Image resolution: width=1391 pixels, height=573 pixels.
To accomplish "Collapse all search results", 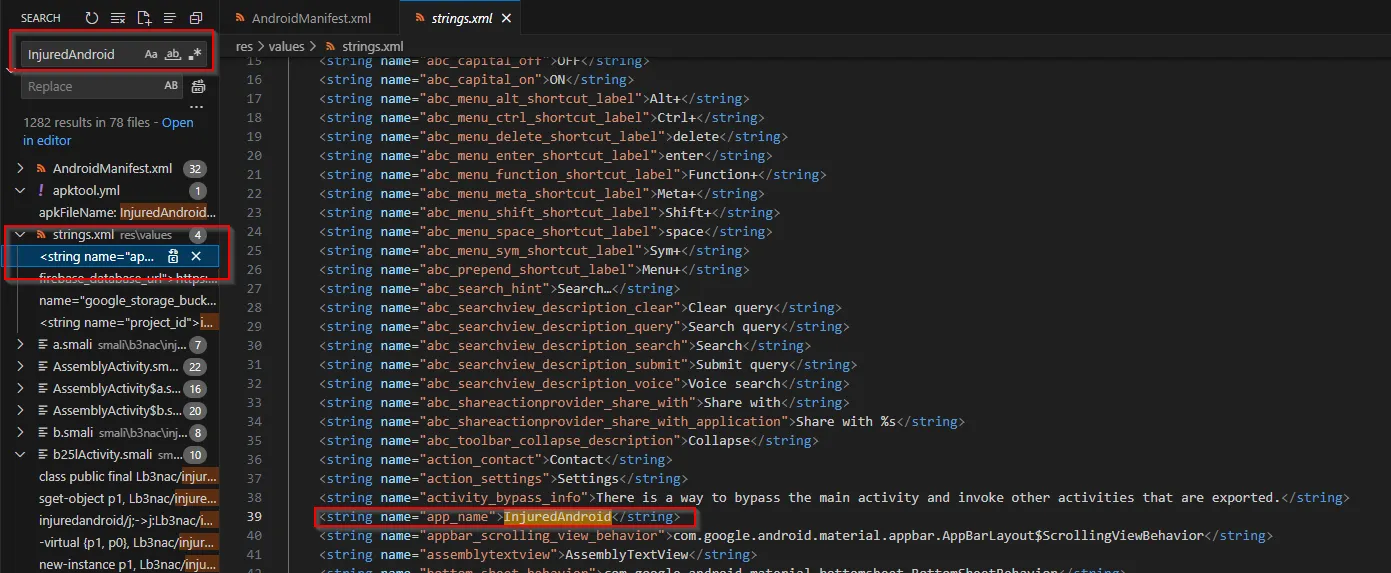I will pyautogui.click(x=196, y=18).
